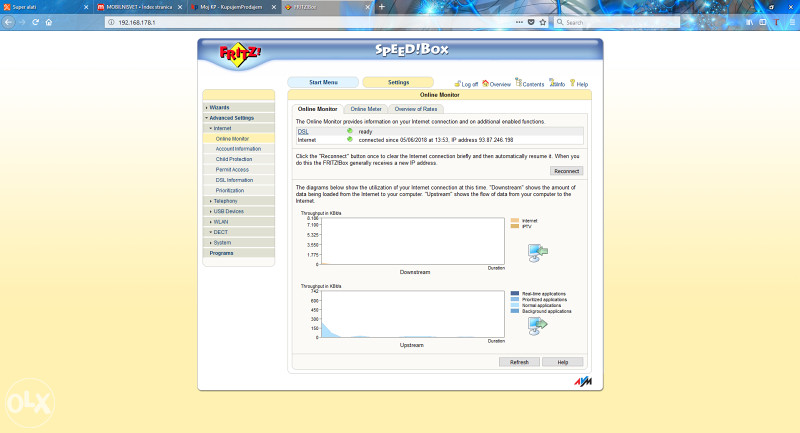Click the Help button at bottom
Viewport: 800px width, 433px height.
point(563,362)
